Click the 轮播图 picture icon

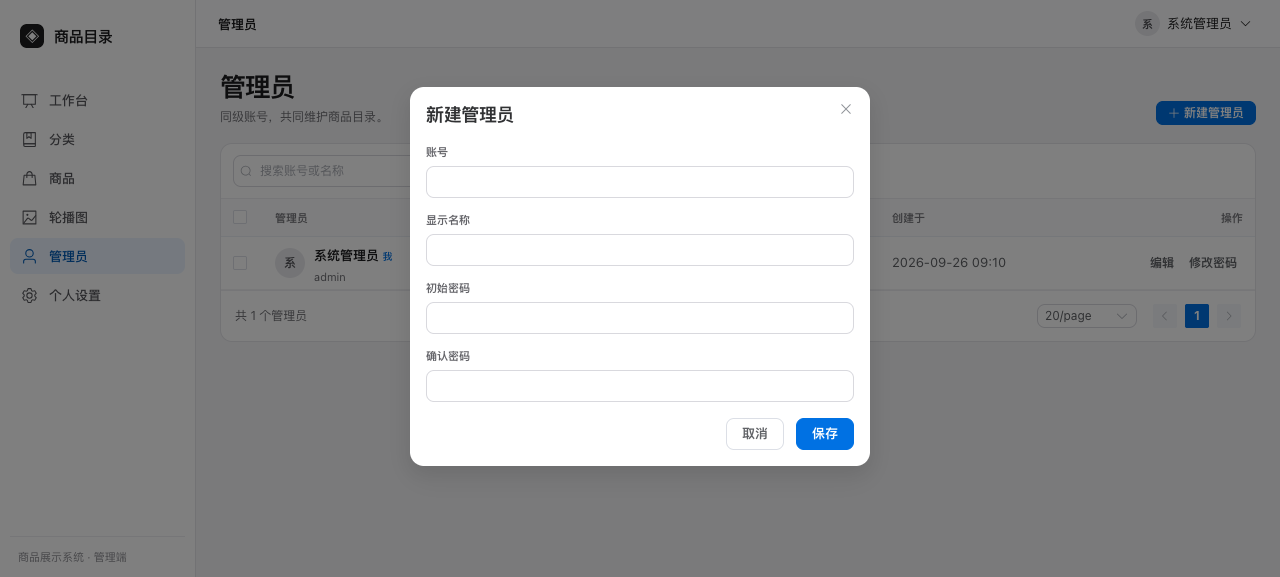[30, 218]
